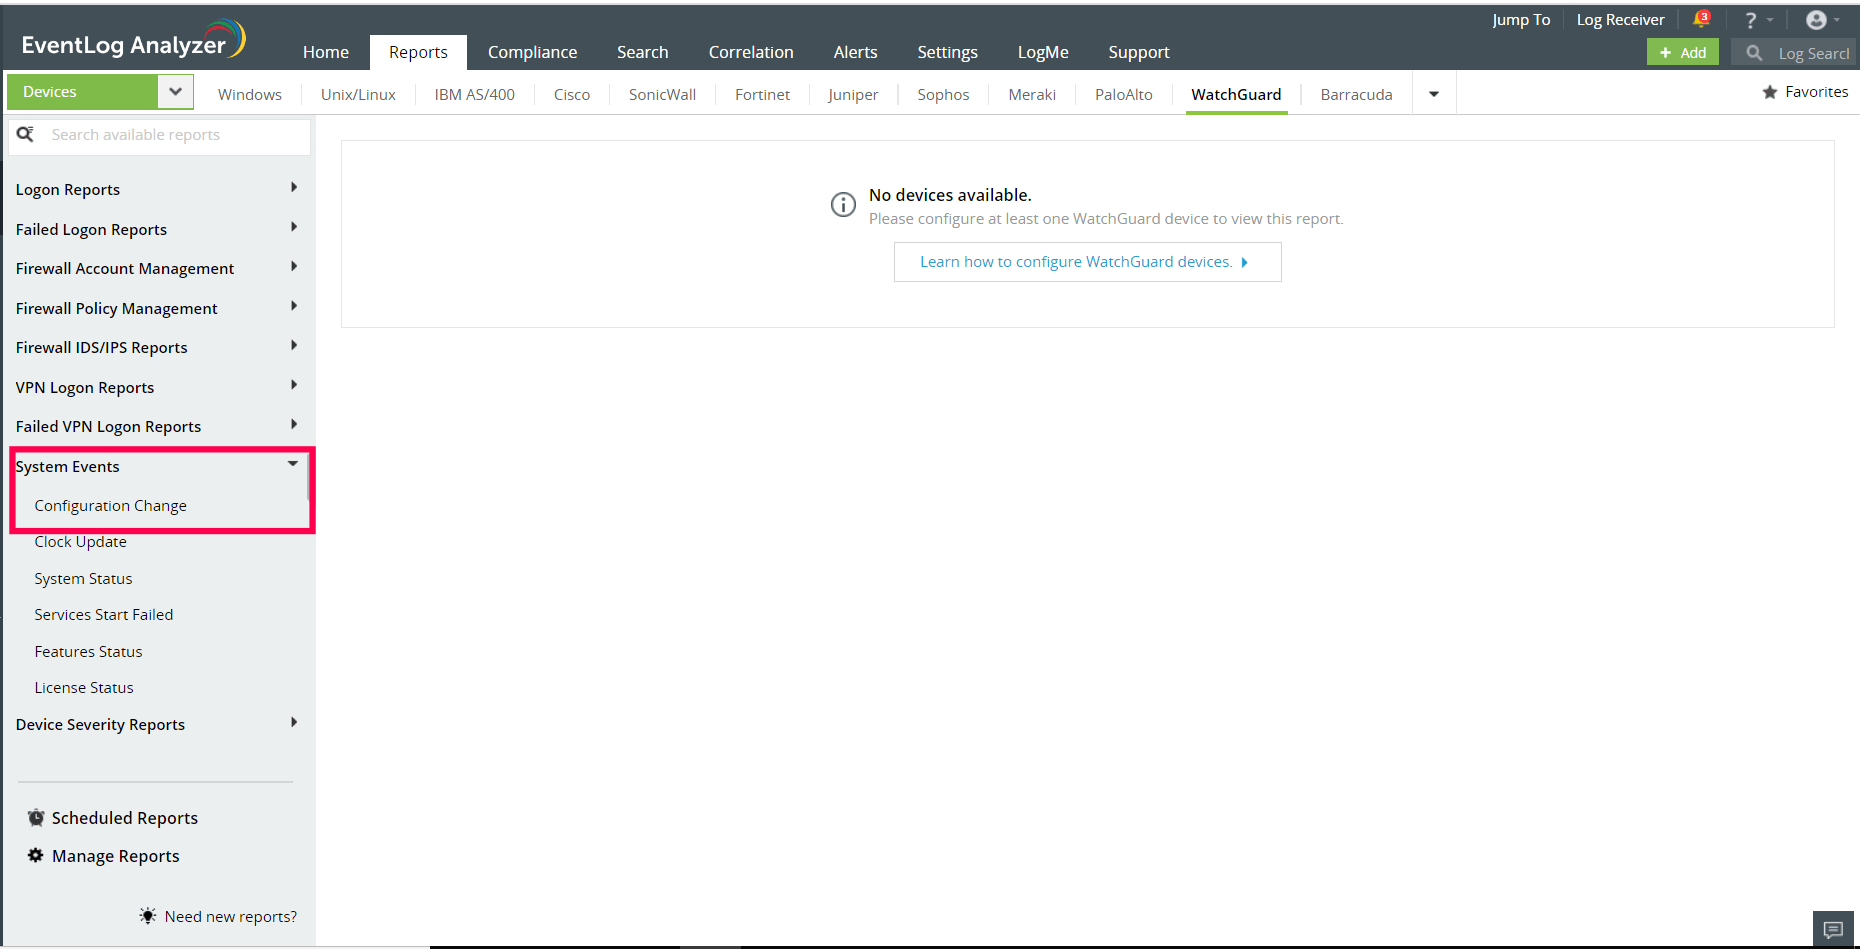Image resolution: width=1860 pixels, height=949 pixels.
Task: Select the Juniper device tab
Action: (853, 95)
